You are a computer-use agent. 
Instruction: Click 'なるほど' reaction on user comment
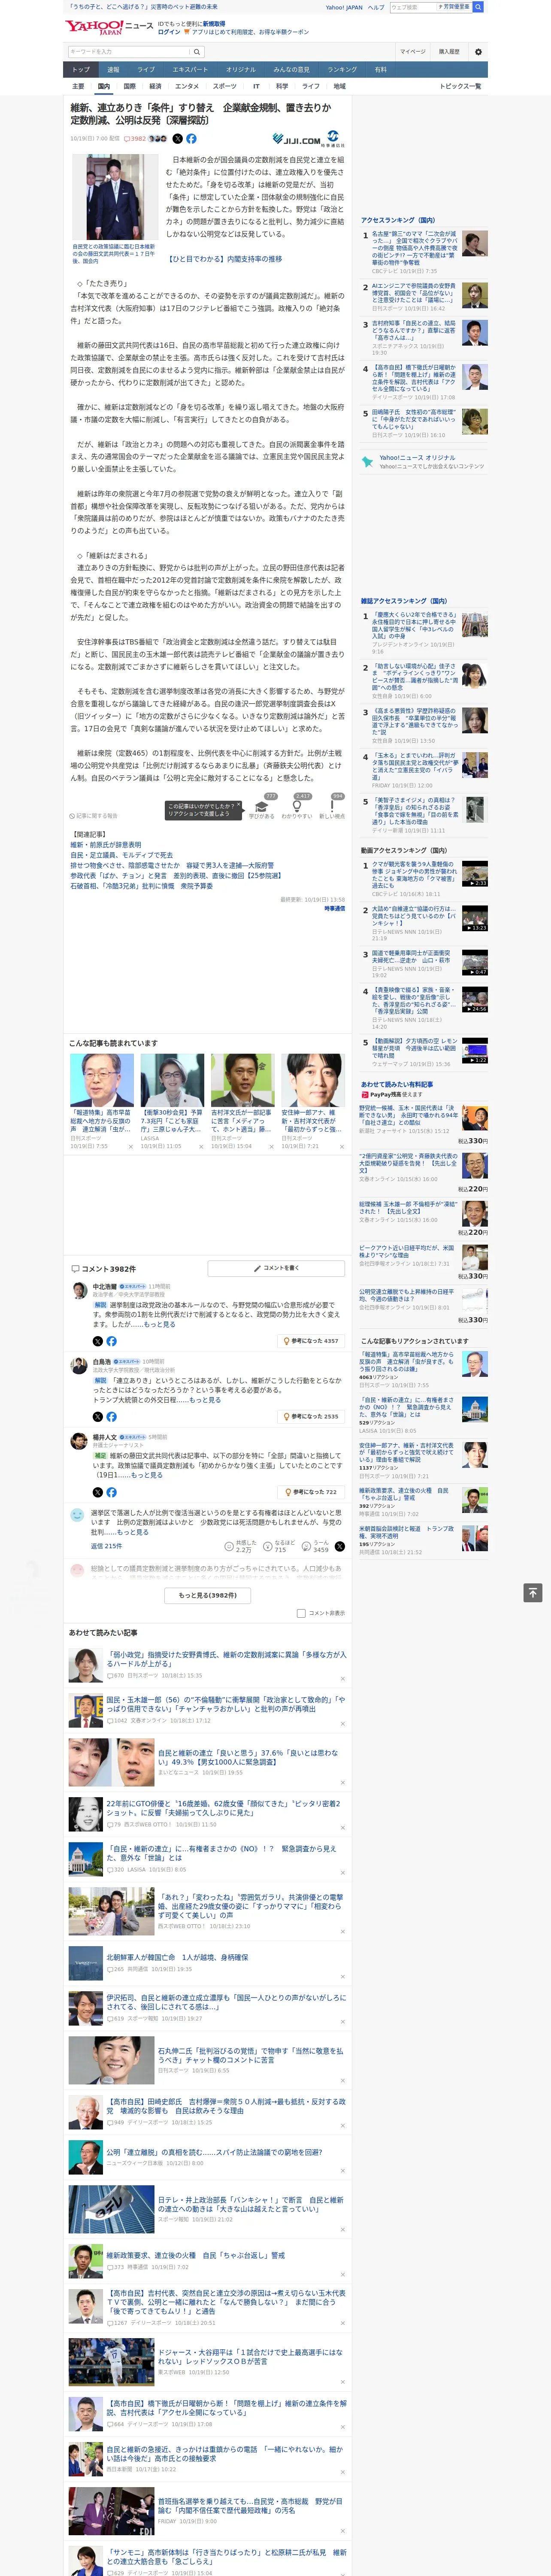click(280, 1545)
